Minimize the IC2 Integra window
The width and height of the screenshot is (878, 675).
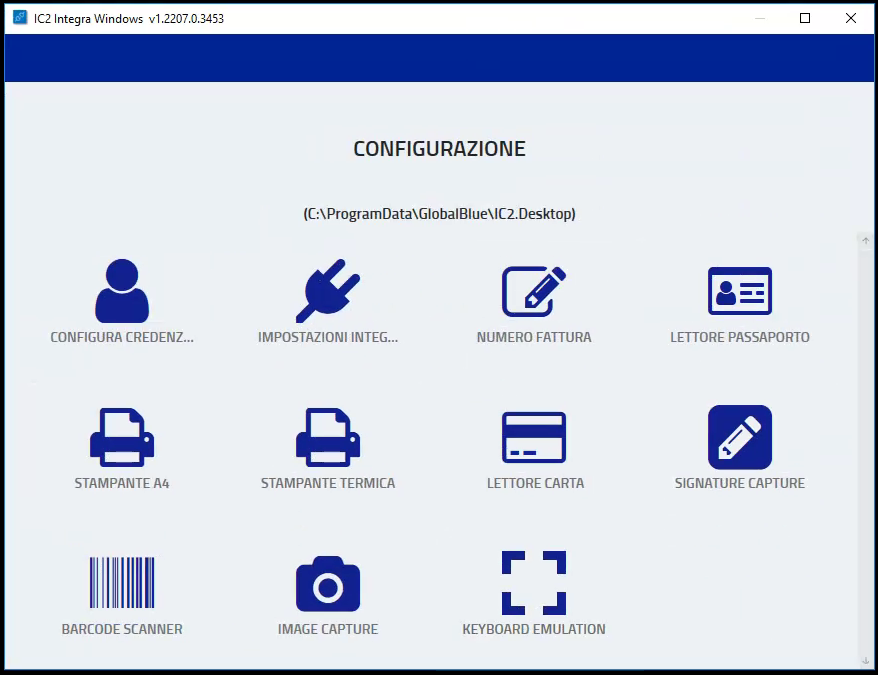pyautogui.click(x=760, y=18)
